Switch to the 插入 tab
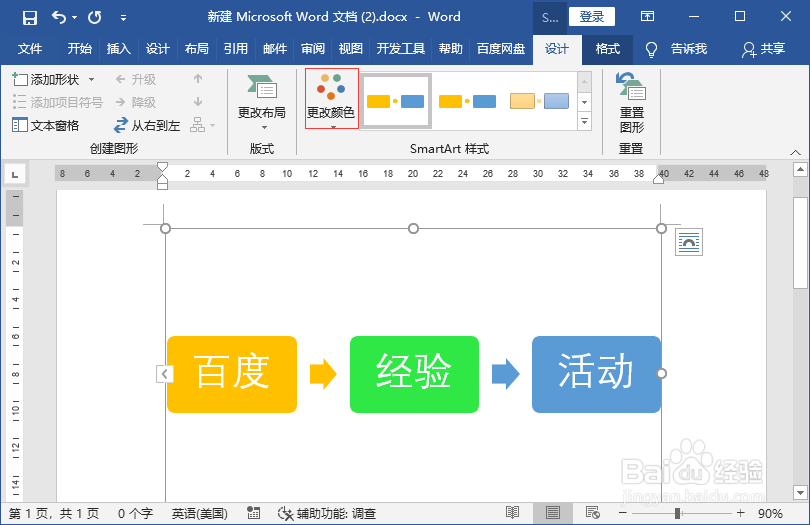The width and height of the screenshot is (810, 525). point(119,49)
